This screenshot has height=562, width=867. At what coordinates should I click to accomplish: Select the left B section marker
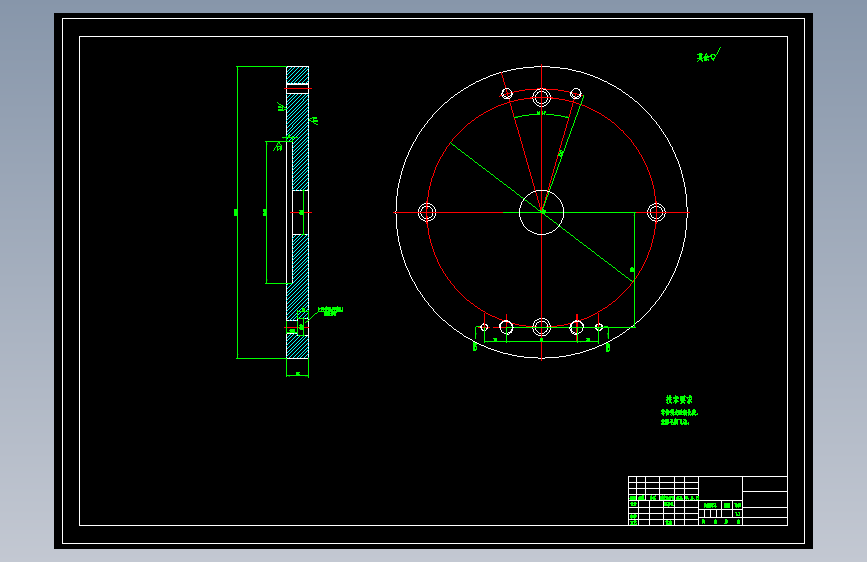click(475, 347)
